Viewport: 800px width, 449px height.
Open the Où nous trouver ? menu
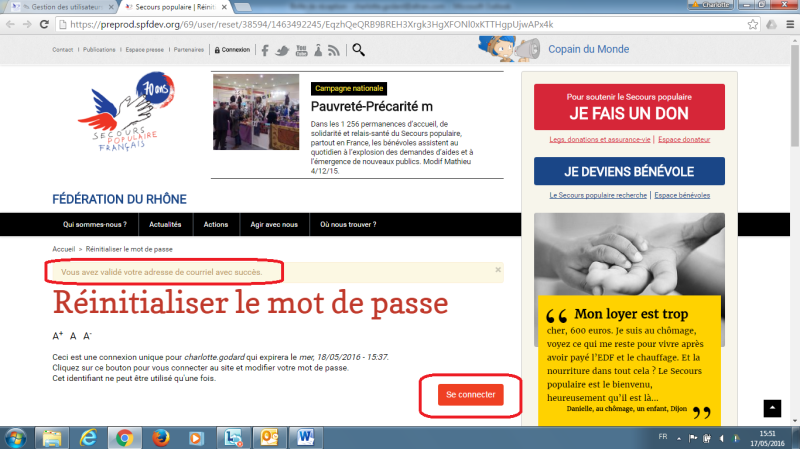point(348,224)
